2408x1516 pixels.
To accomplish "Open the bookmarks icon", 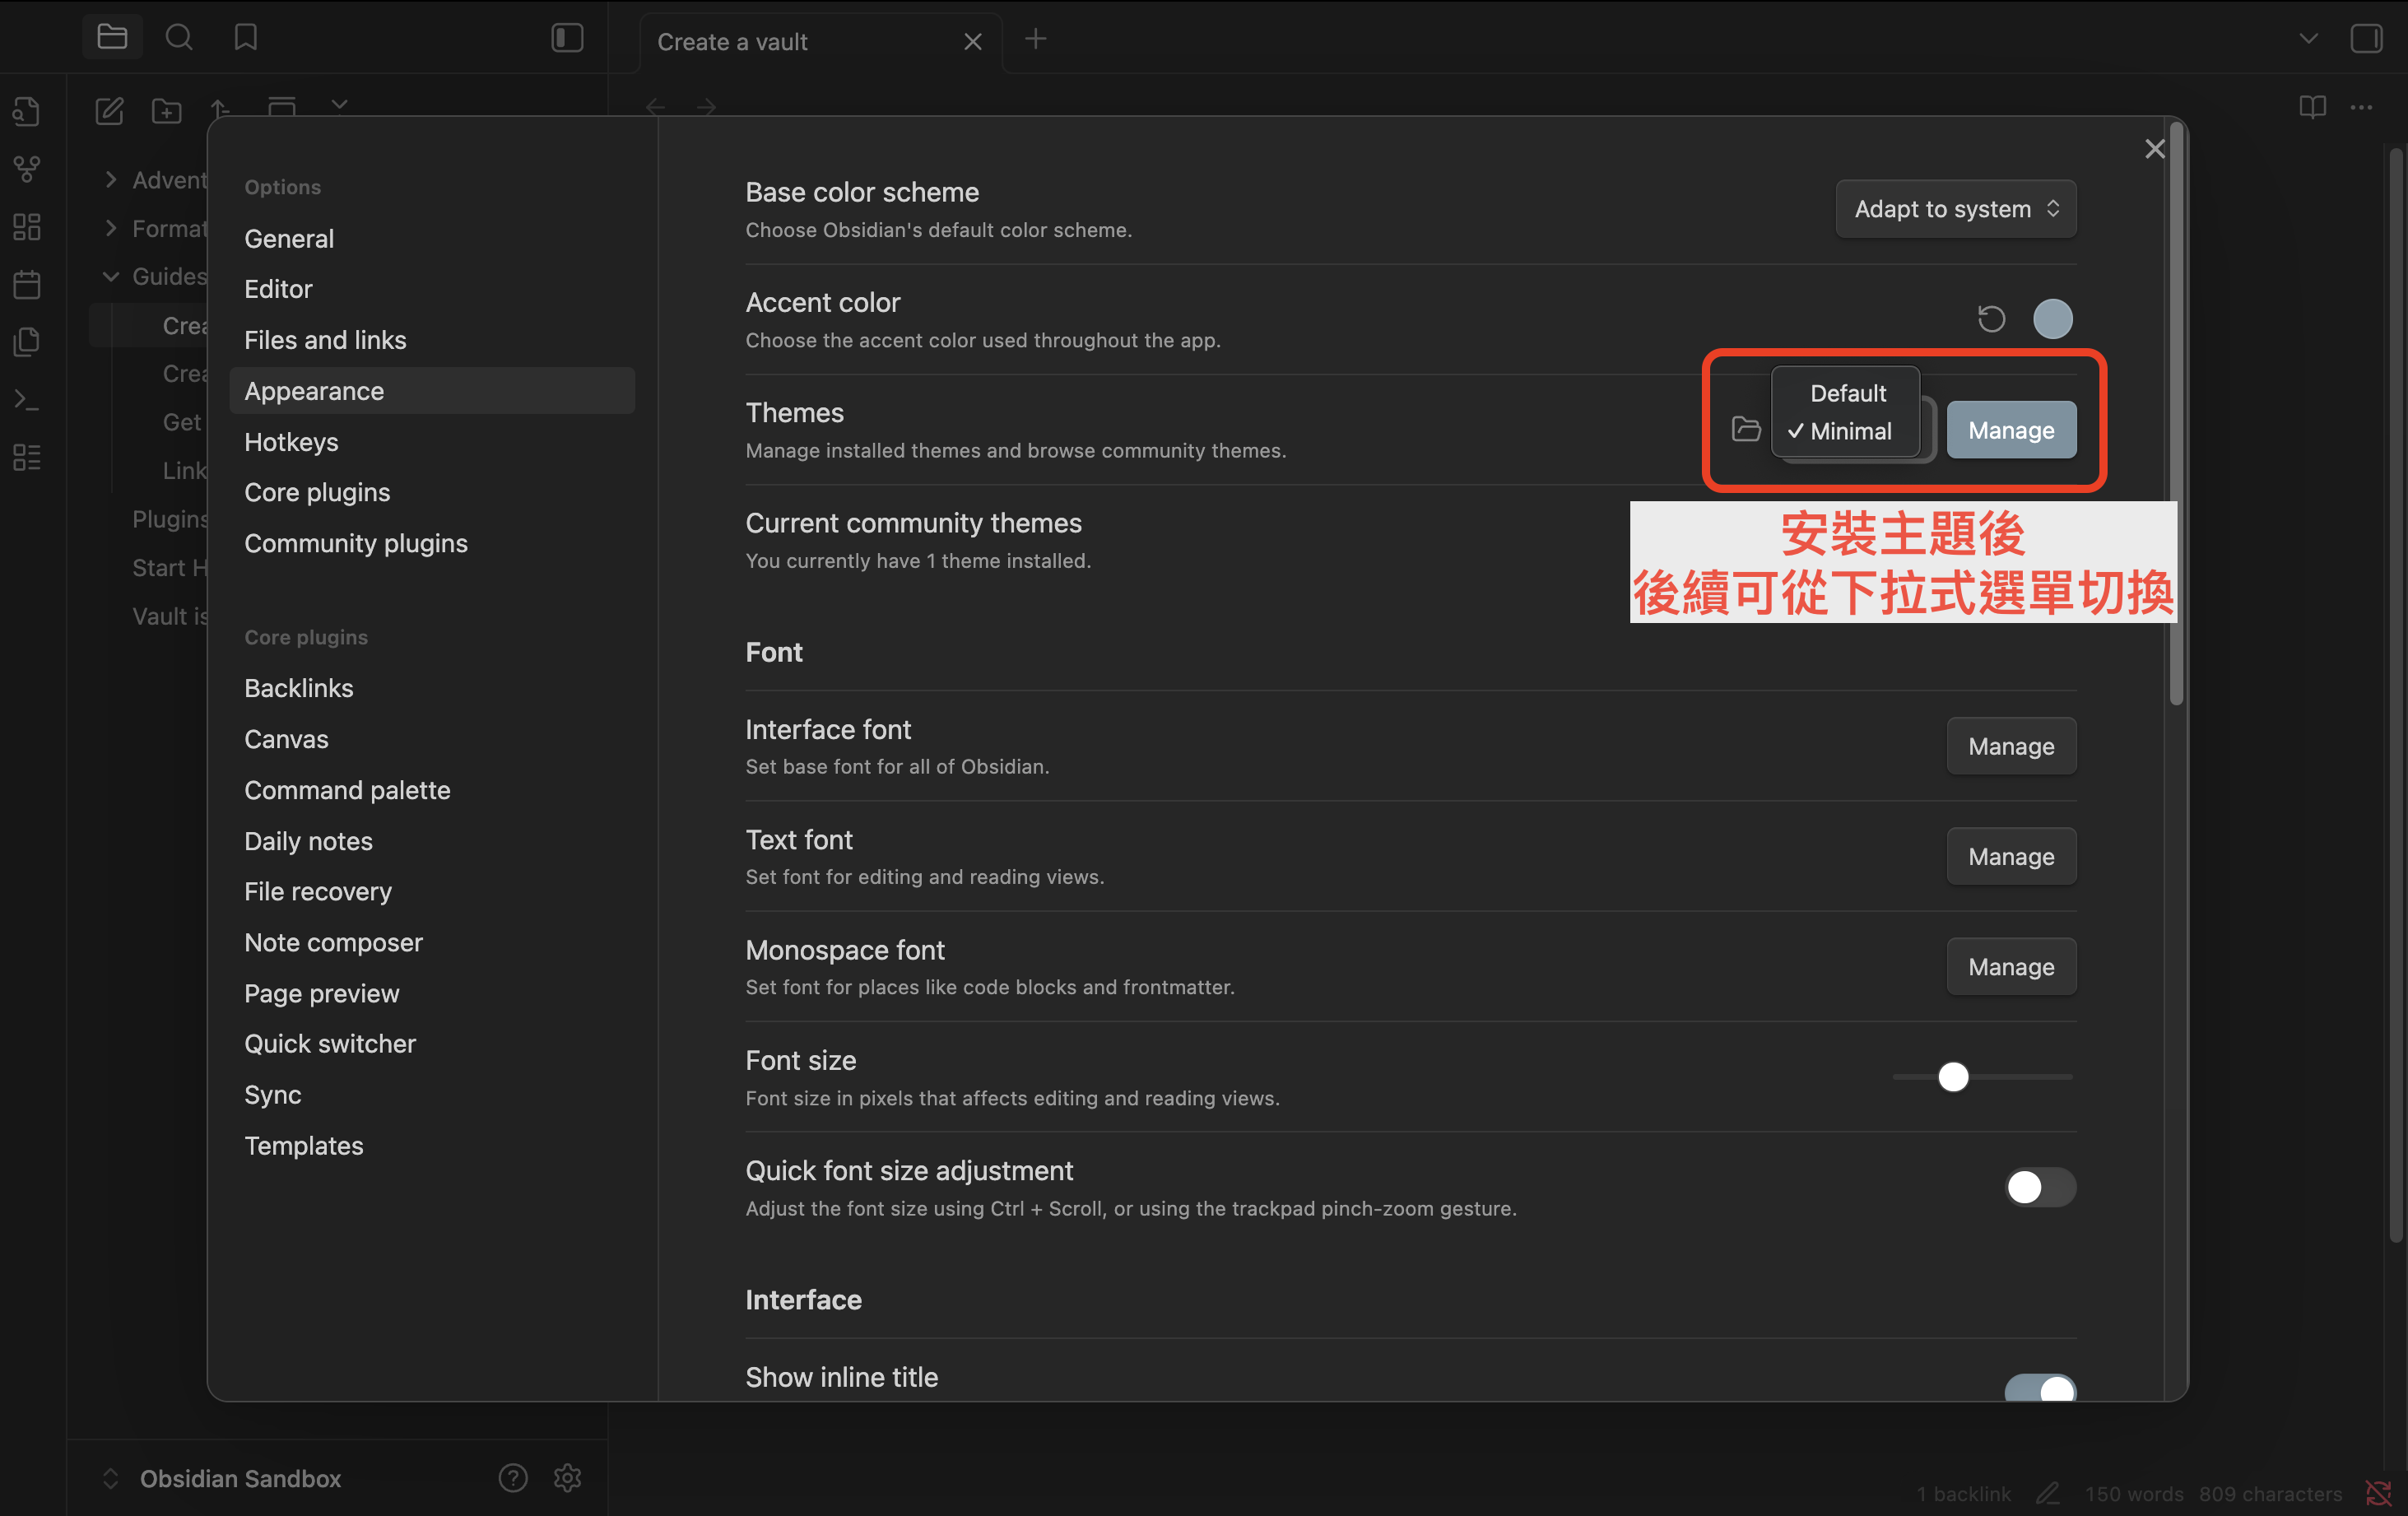I will point(245,38).
